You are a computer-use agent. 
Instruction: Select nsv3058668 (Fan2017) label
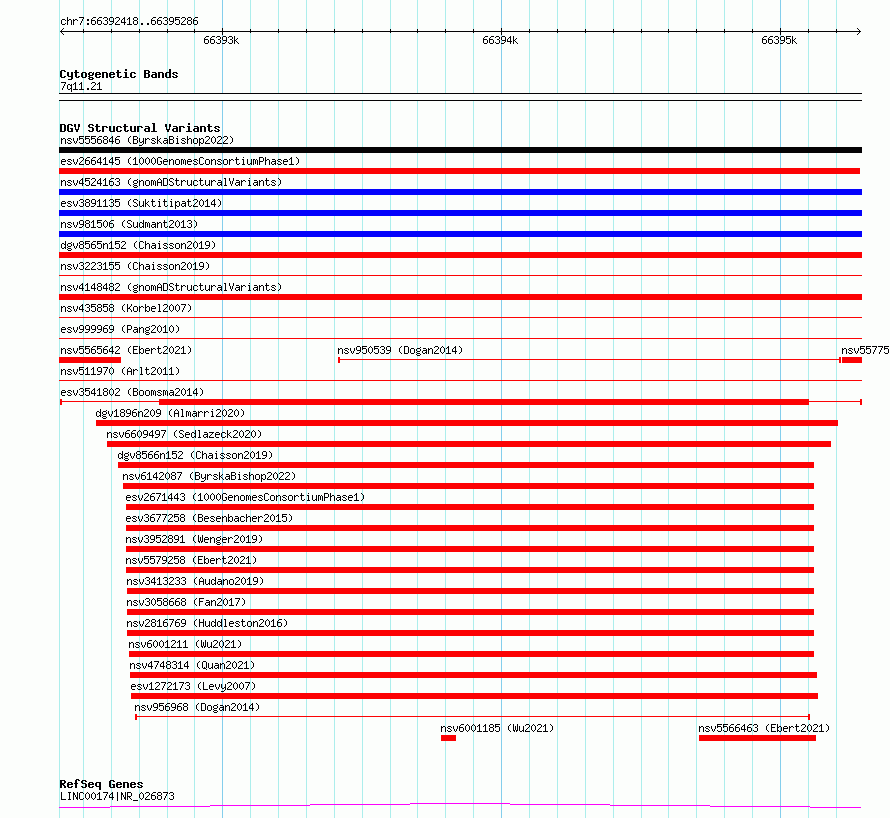coord(186,602)
